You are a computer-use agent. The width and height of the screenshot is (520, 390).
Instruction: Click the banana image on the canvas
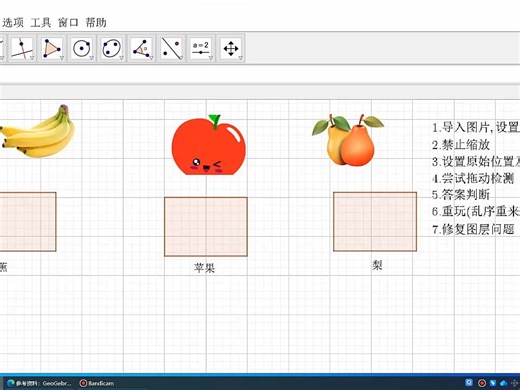[x=37, y=132]
